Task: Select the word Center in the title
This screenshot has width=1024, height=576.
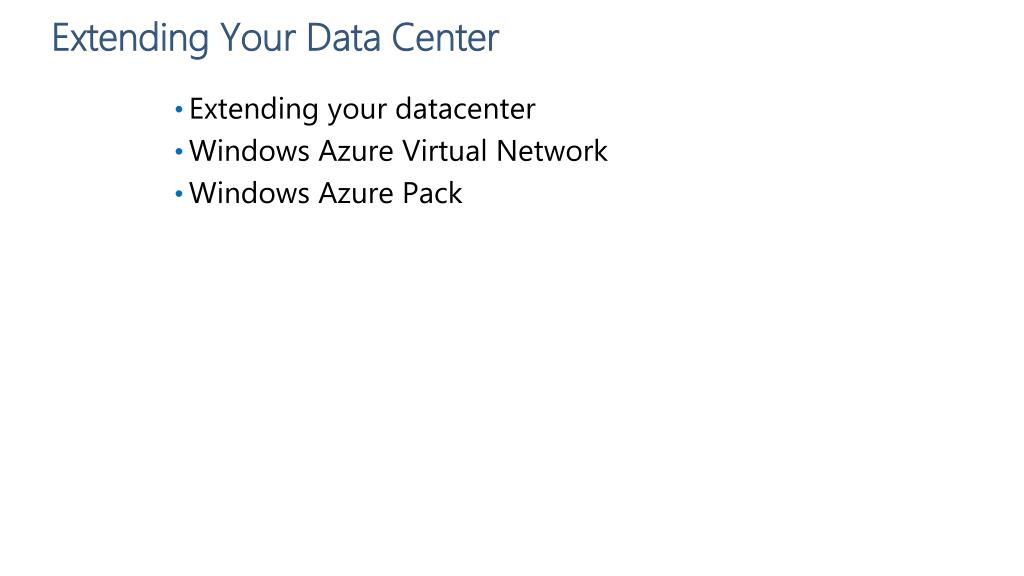Action: coord(445,38)
